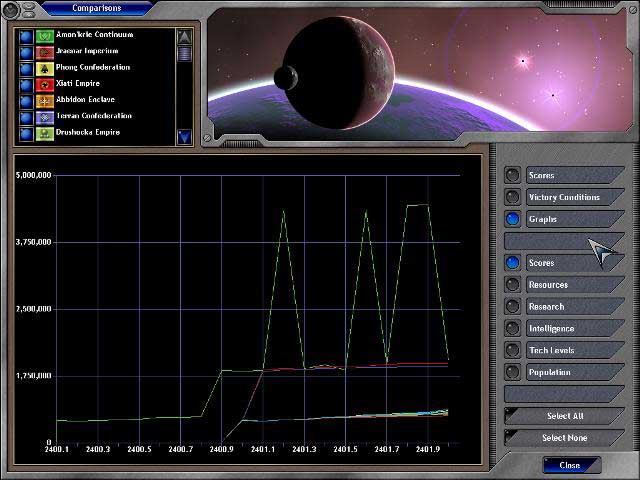Click the Terran Confederation flag icon
This screenshot has height=480, width=640.
[x=45, y=116]
